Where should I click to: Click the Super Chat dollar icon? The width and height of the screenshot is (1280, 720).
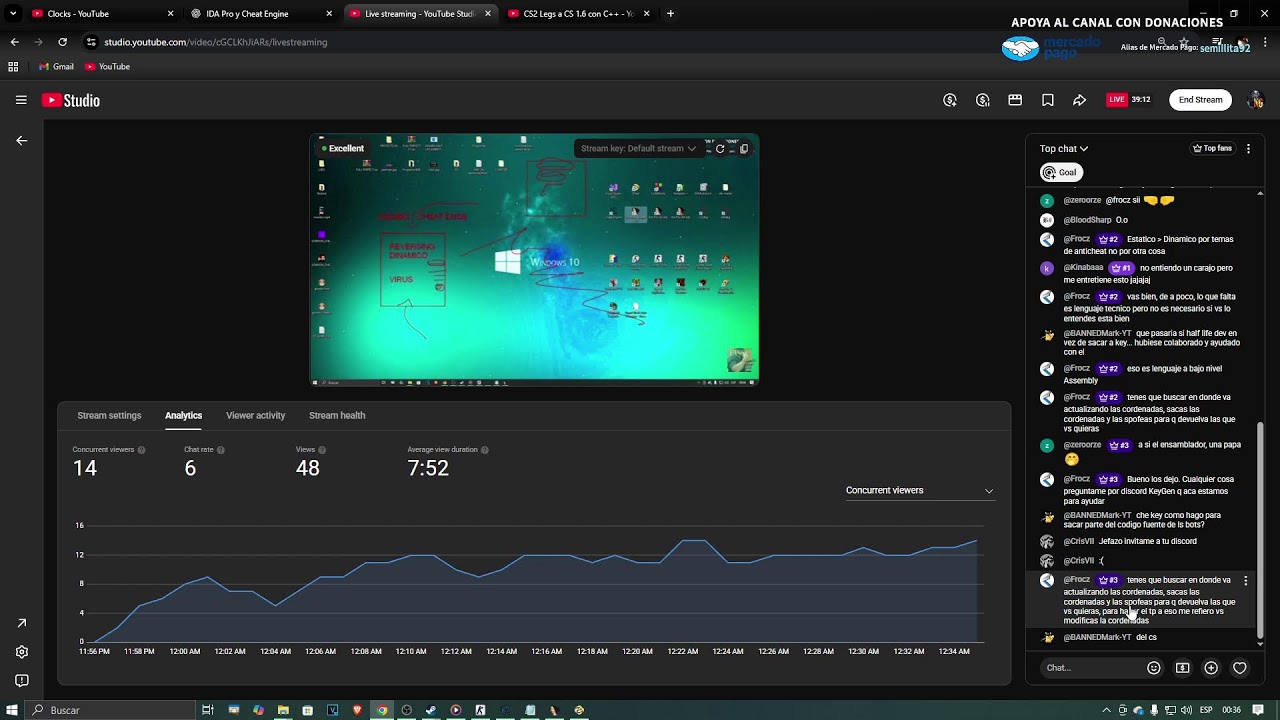(1182, 668)
